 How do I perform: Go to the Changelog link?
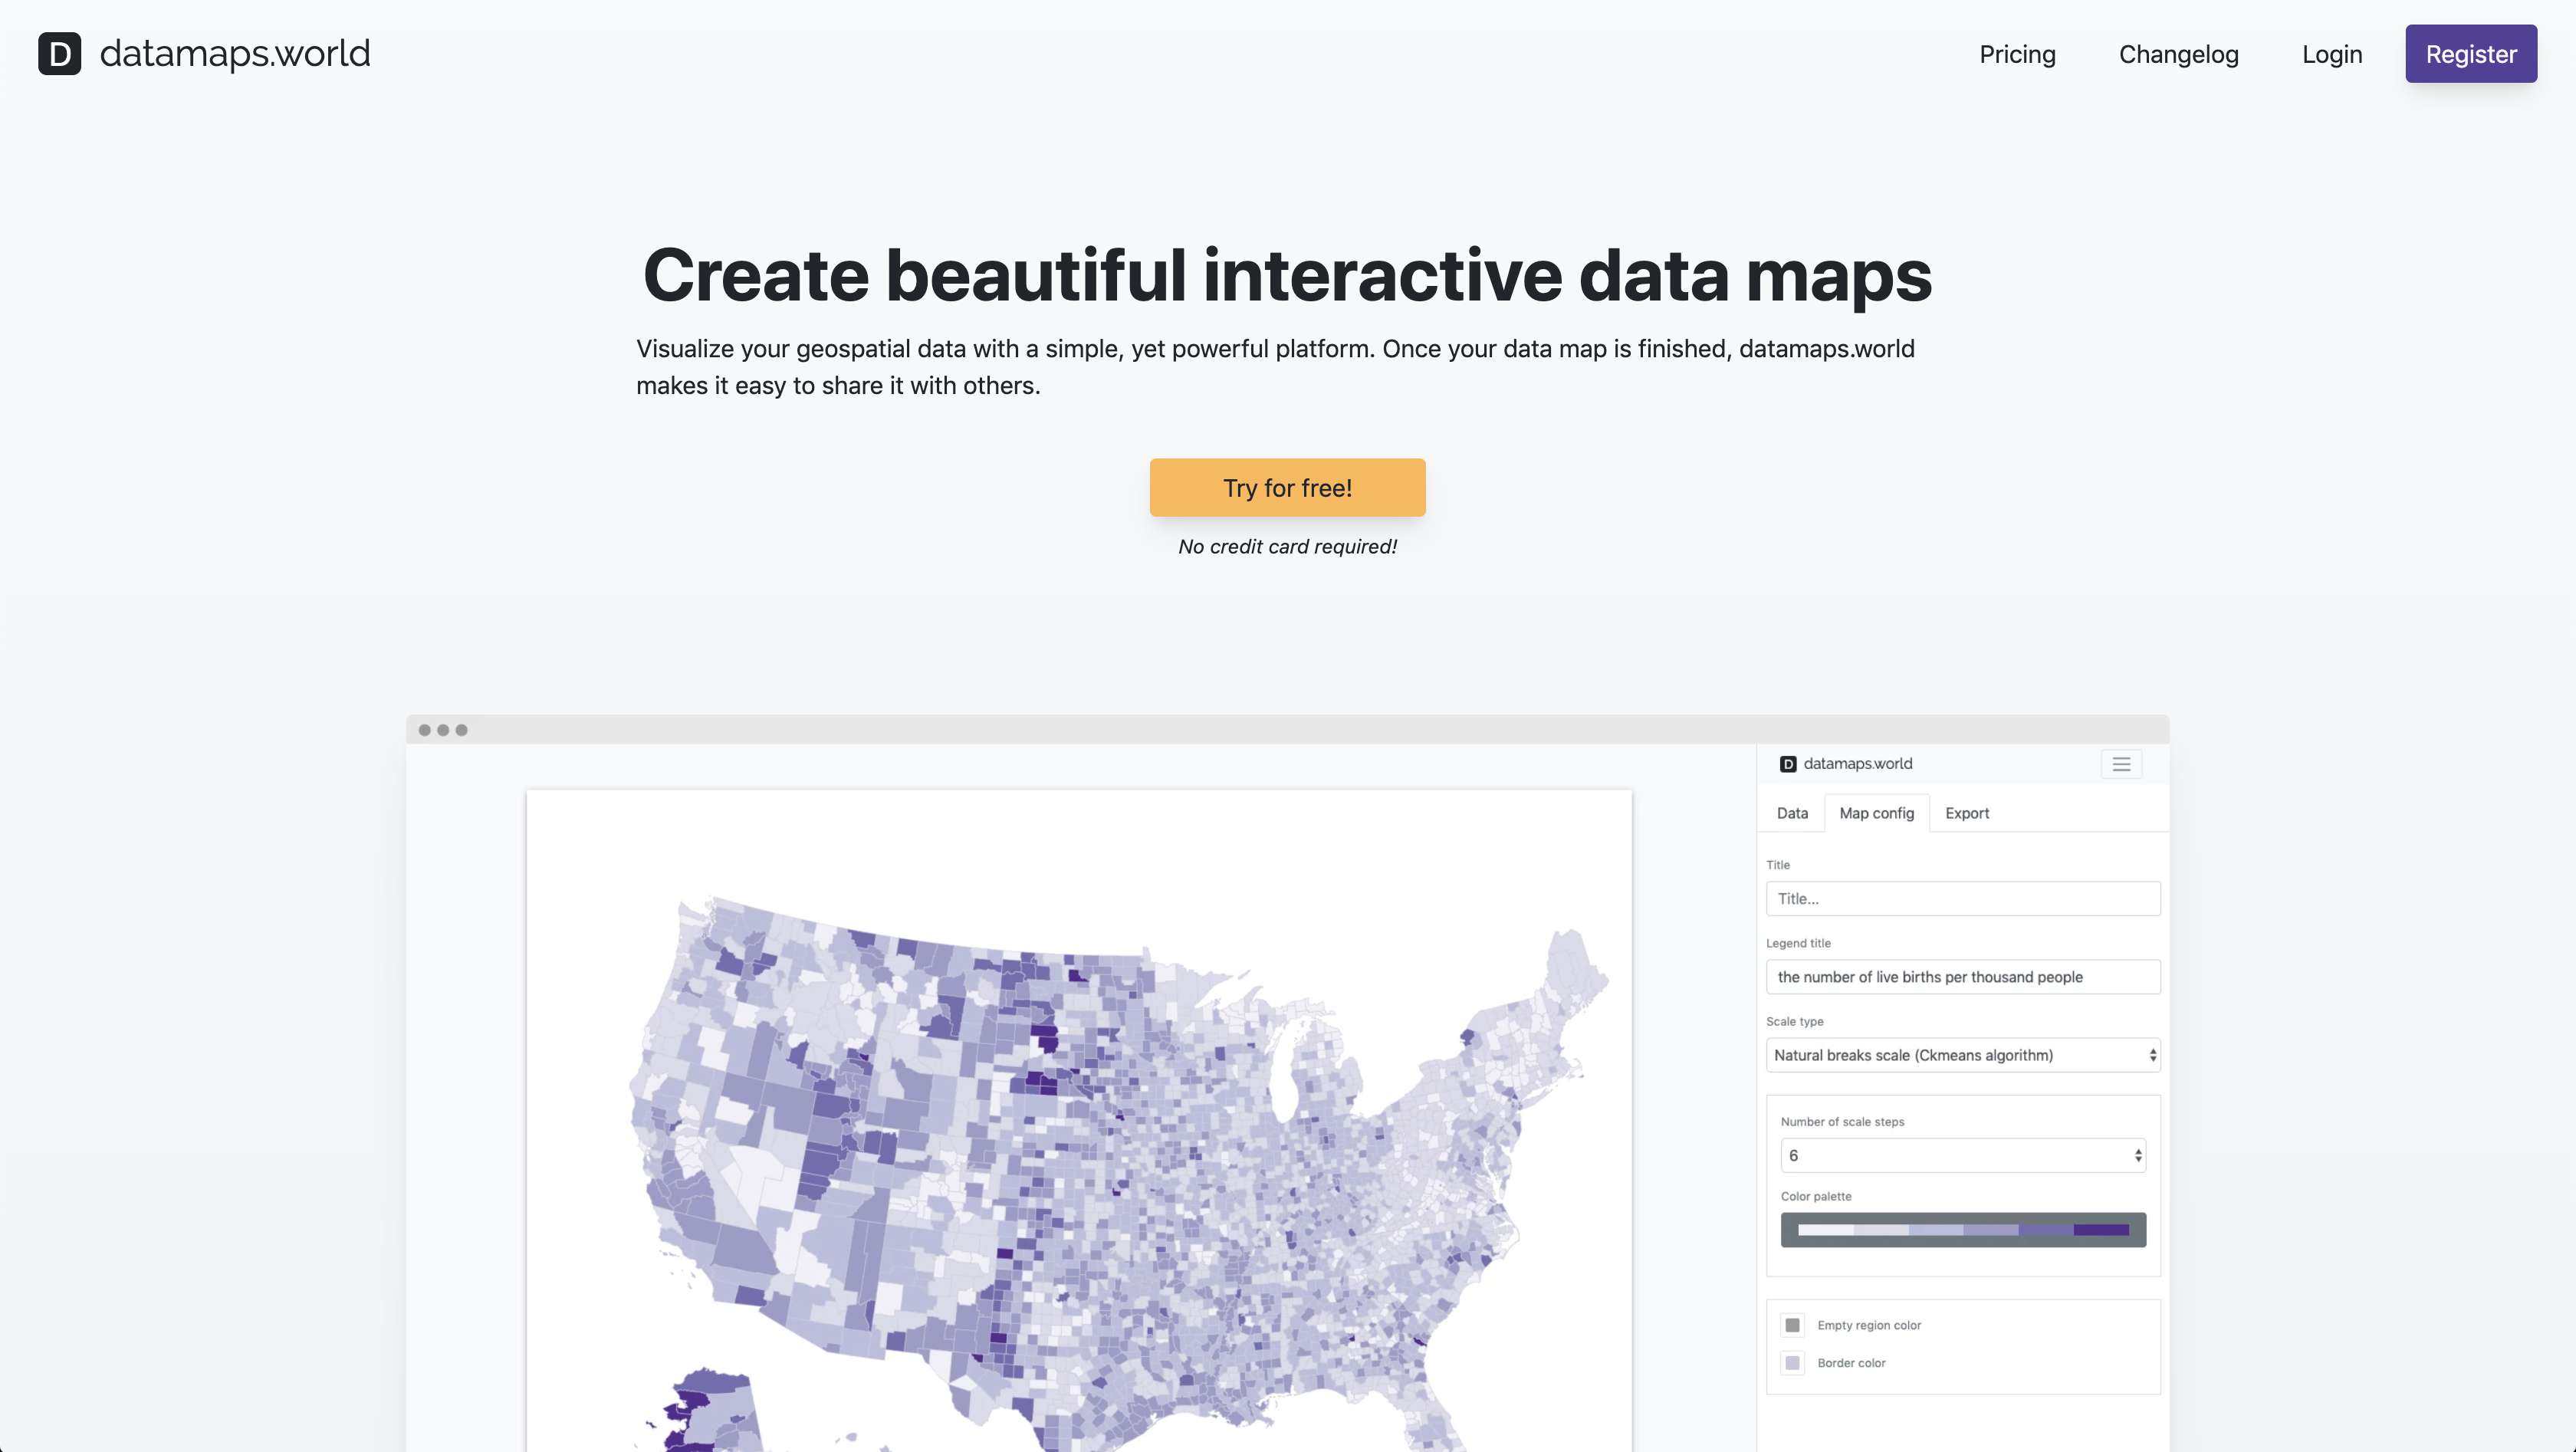pos(2178,54)
